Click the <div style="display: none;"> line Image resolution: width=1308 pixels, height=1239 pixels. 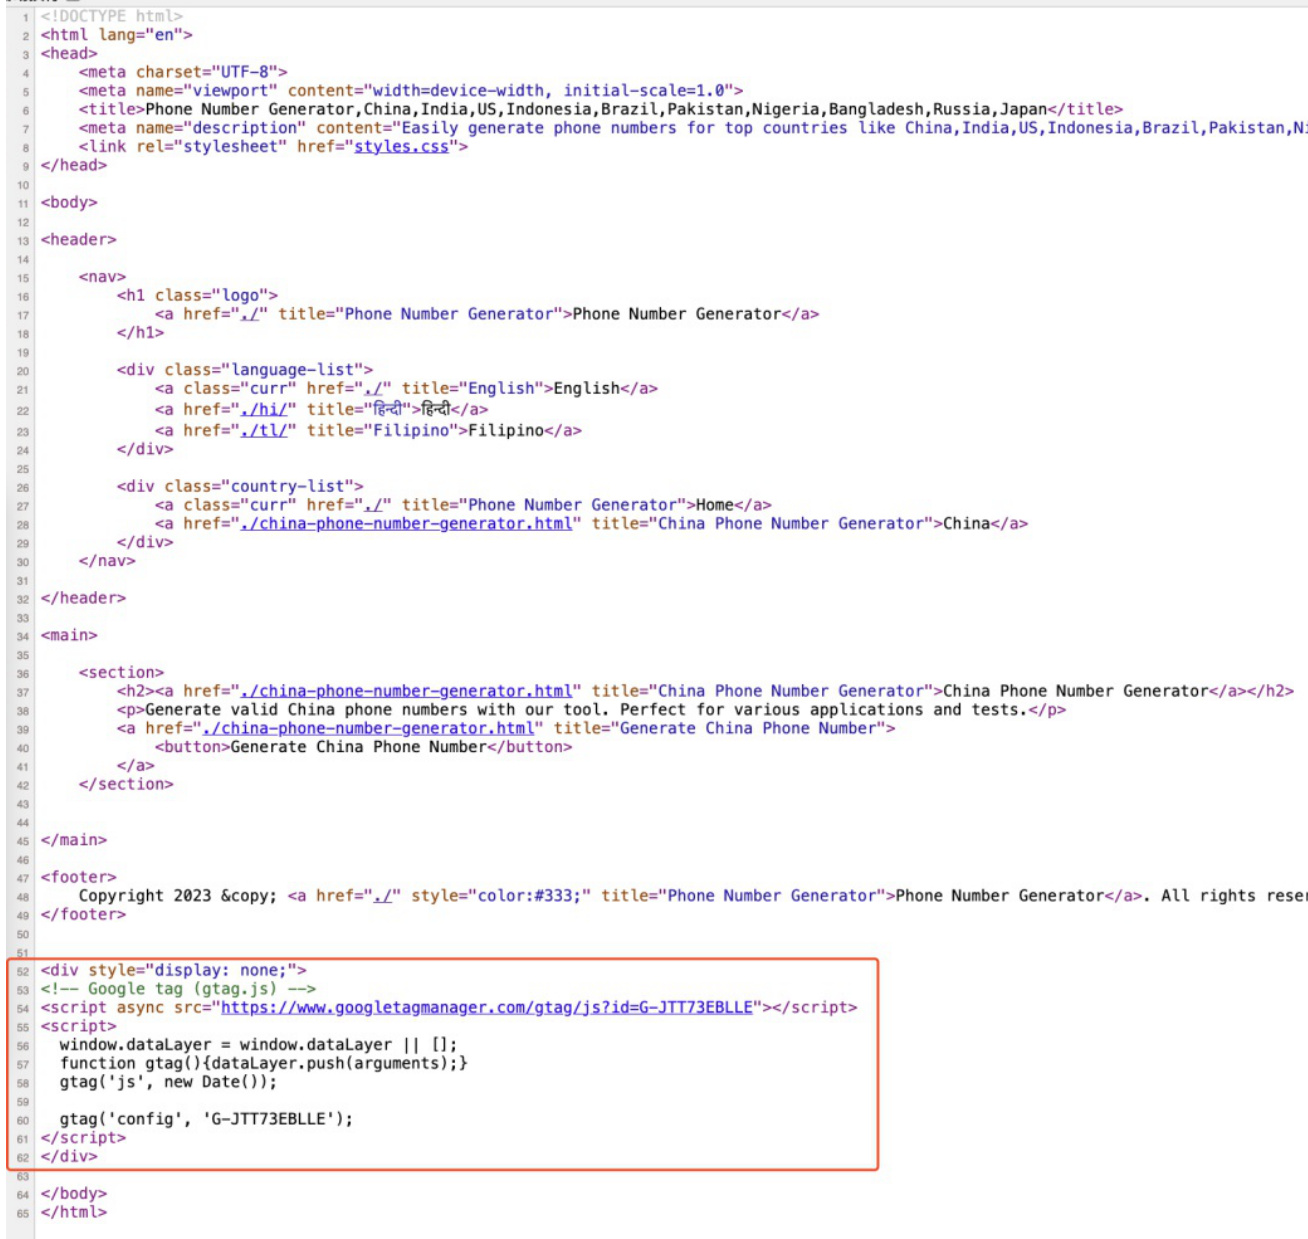[174, 970]
